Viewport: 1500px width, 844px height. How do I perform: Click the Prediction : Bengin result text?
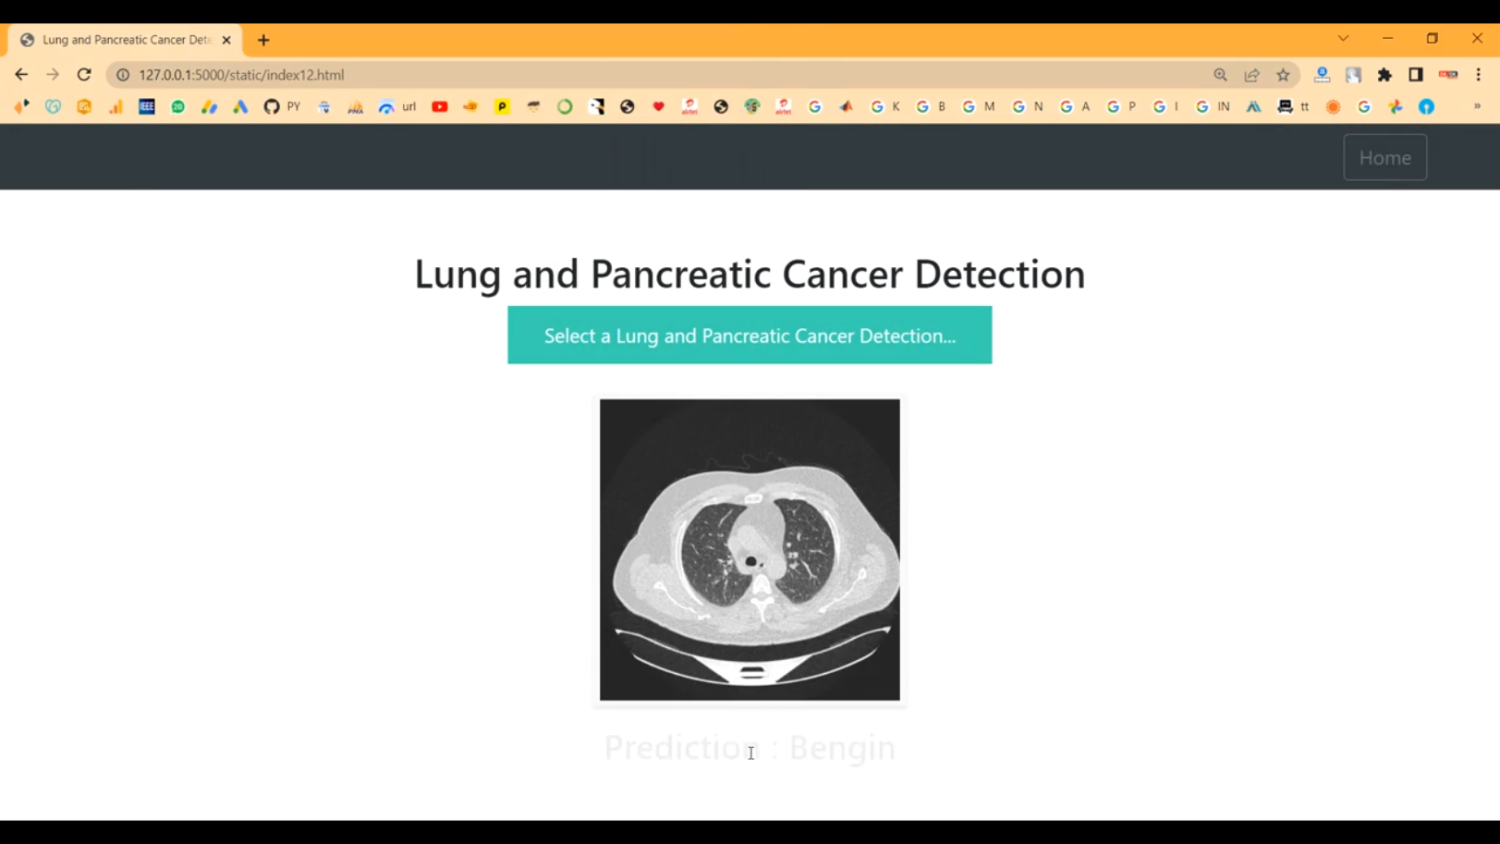pos(750,748)
